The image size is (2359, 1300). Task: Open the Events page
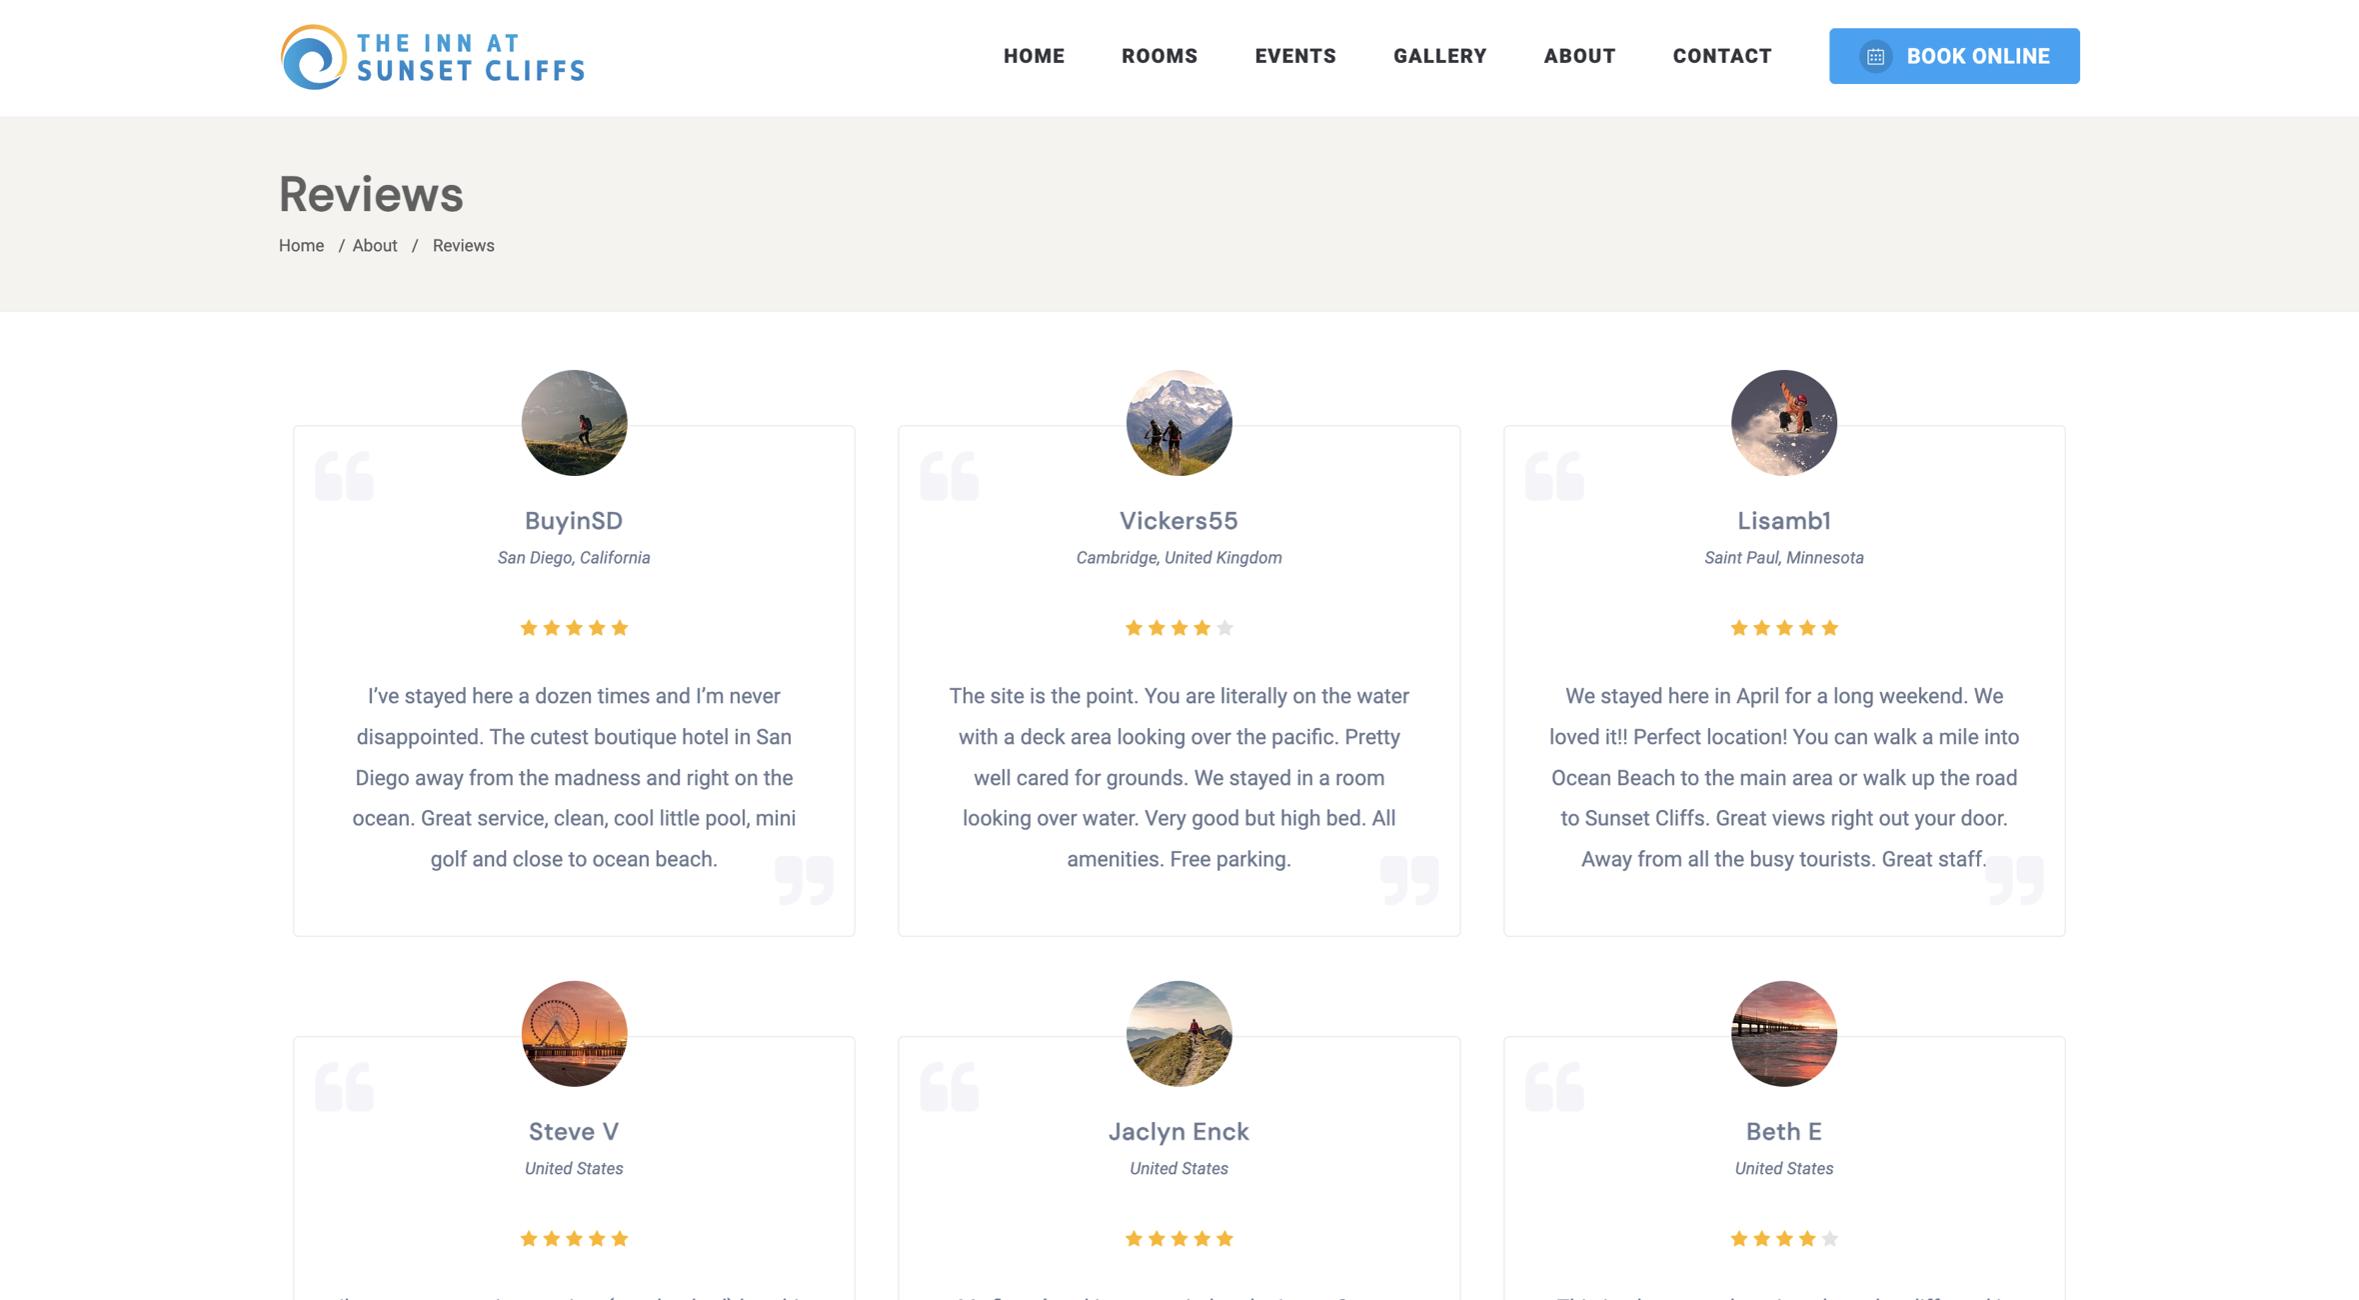(x=1295, y=56)
